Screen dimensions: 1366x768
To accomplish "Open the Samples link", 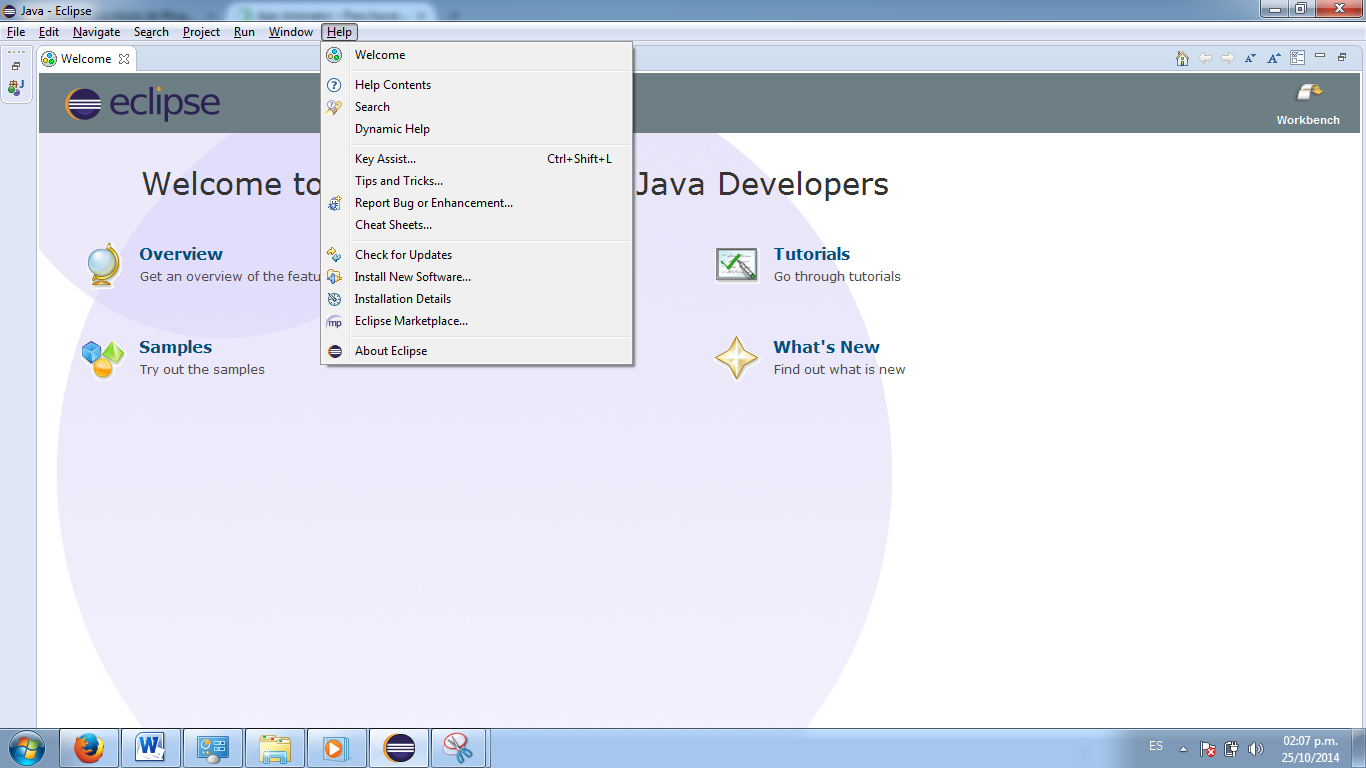I will [x=176, y=347].
